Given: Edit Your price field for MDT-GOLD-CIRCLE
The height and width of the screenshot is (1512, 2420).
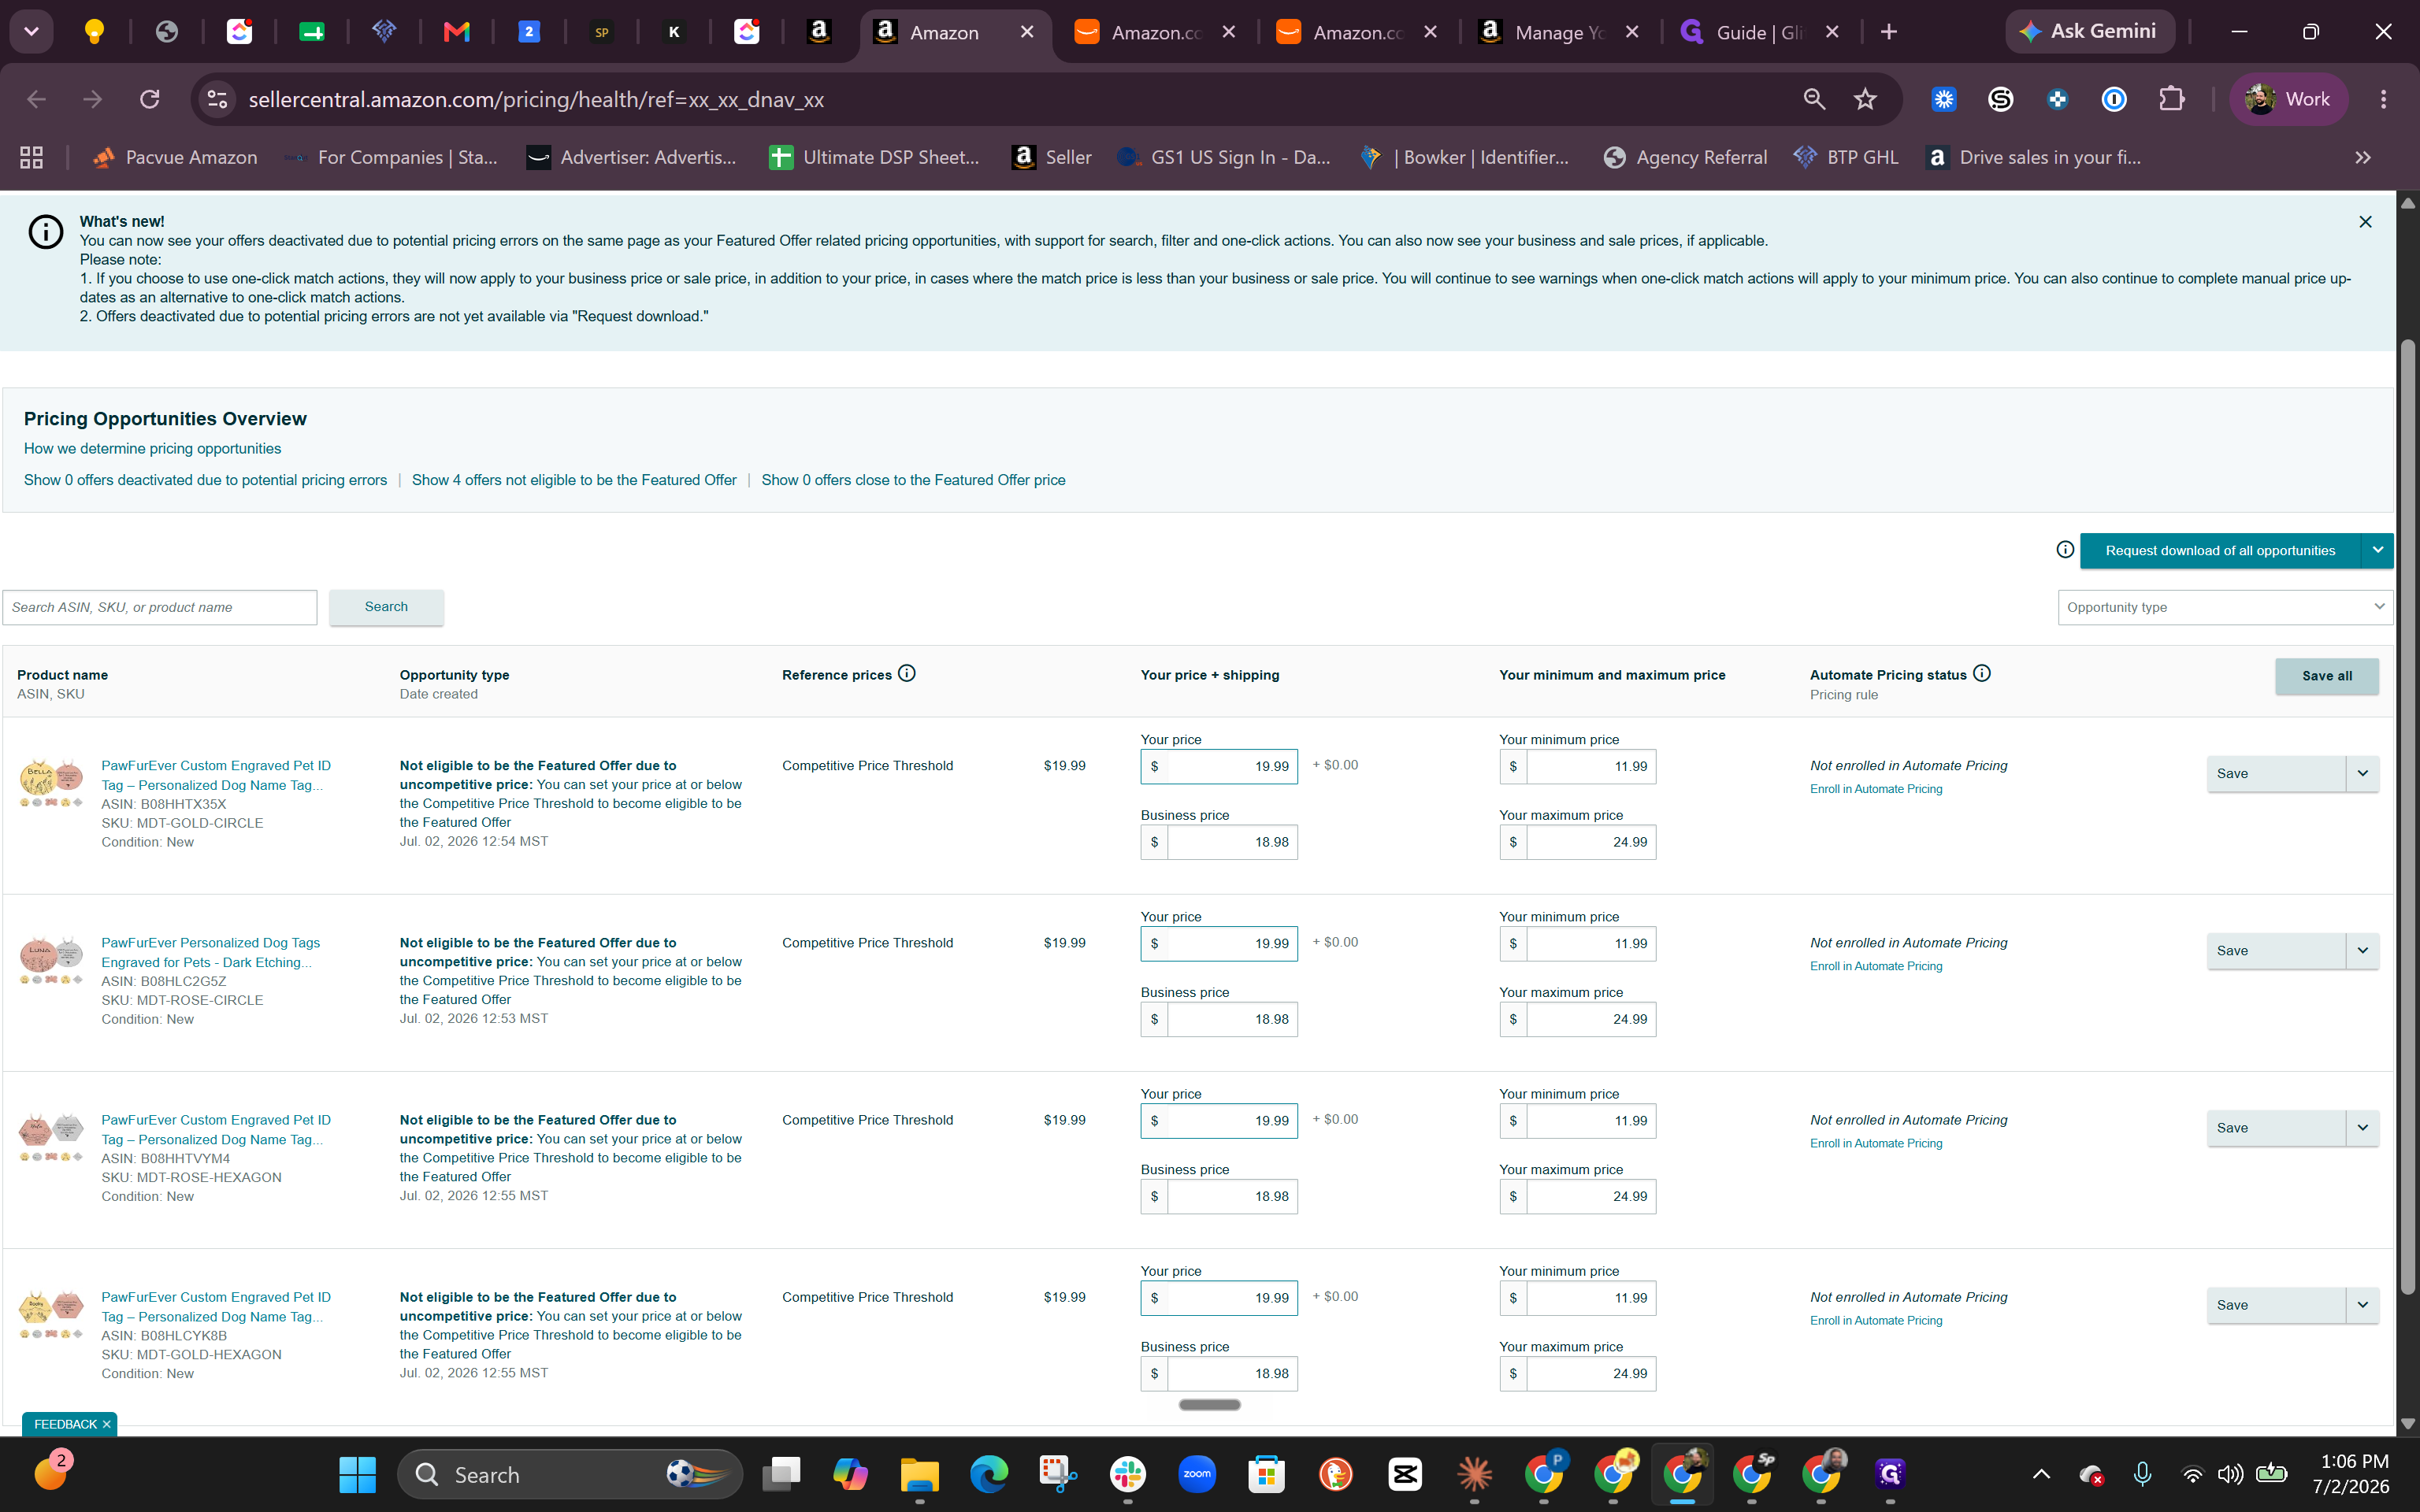Looking at the screenshot, I should [1219, 766].
